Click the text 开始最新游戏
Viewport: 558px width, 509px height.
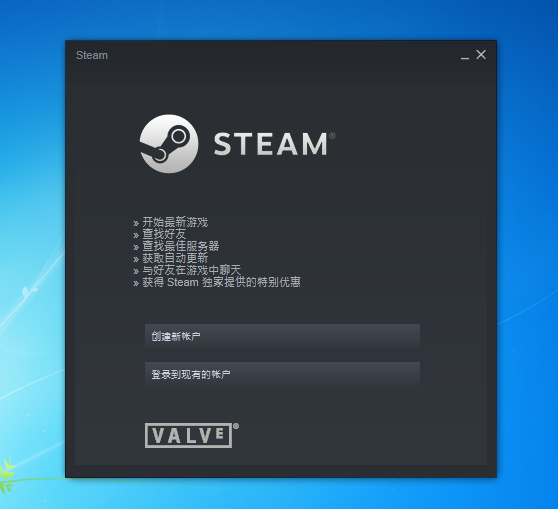[x=175, y=222]
